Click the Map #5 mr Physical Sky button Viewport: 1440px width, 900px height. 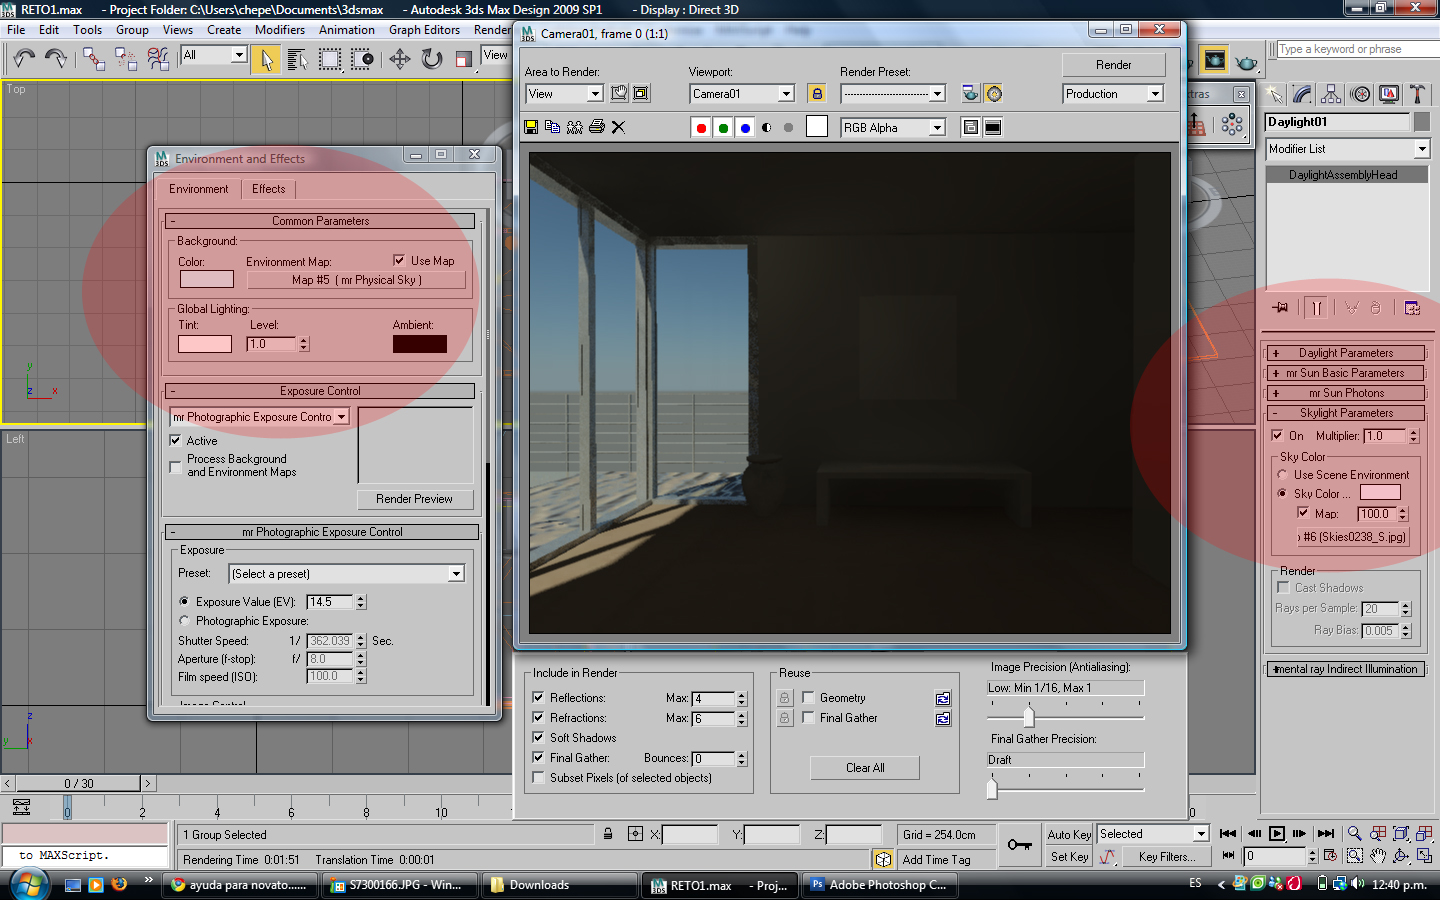[357, 280]
